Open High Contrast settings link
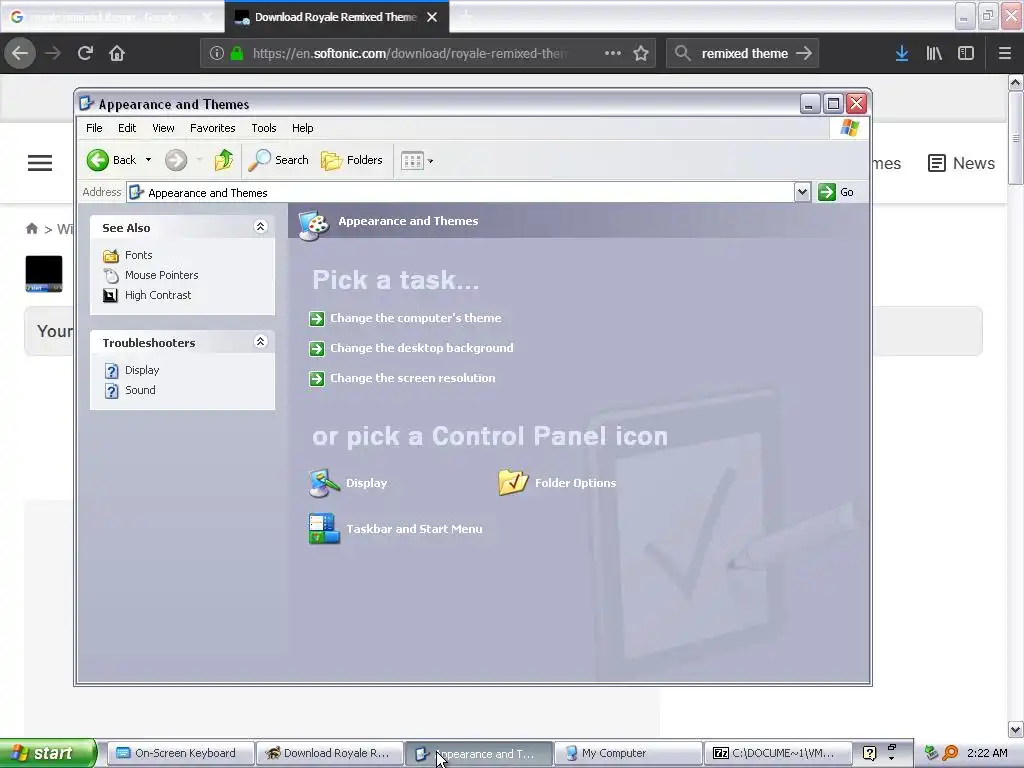 point(158,295)
